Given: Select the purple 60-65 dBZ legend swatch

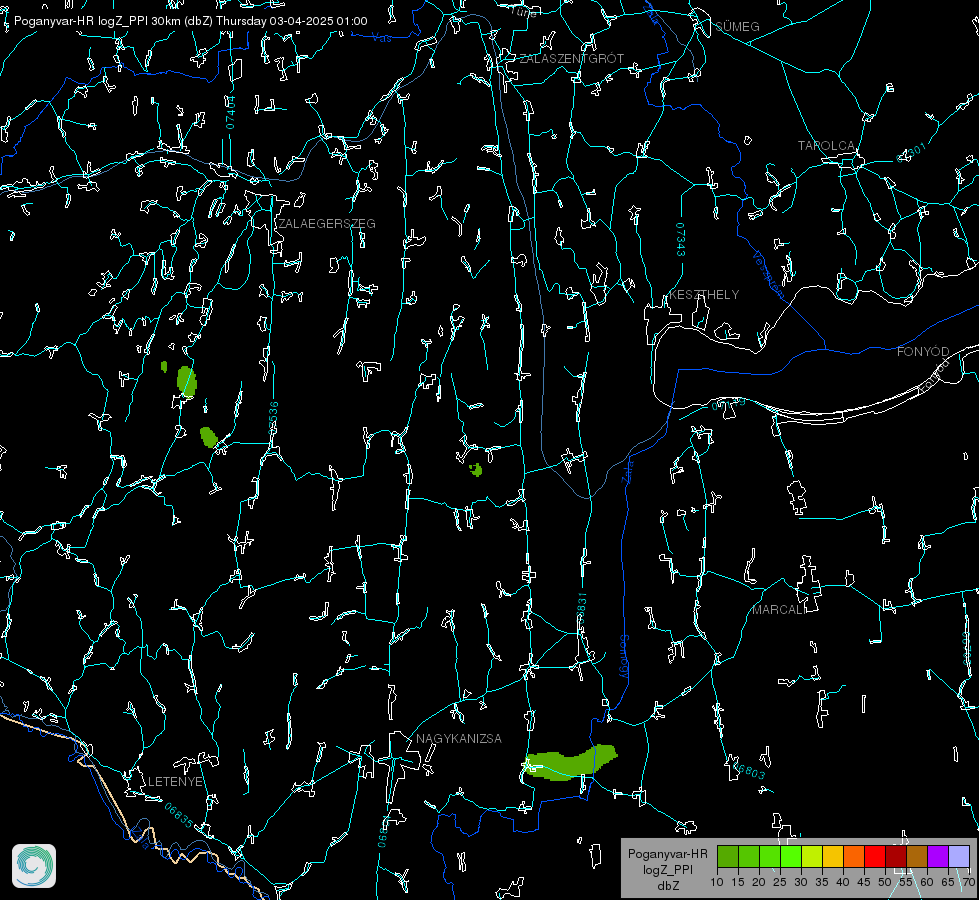Looking at the screenshot, I should [938, 856].
